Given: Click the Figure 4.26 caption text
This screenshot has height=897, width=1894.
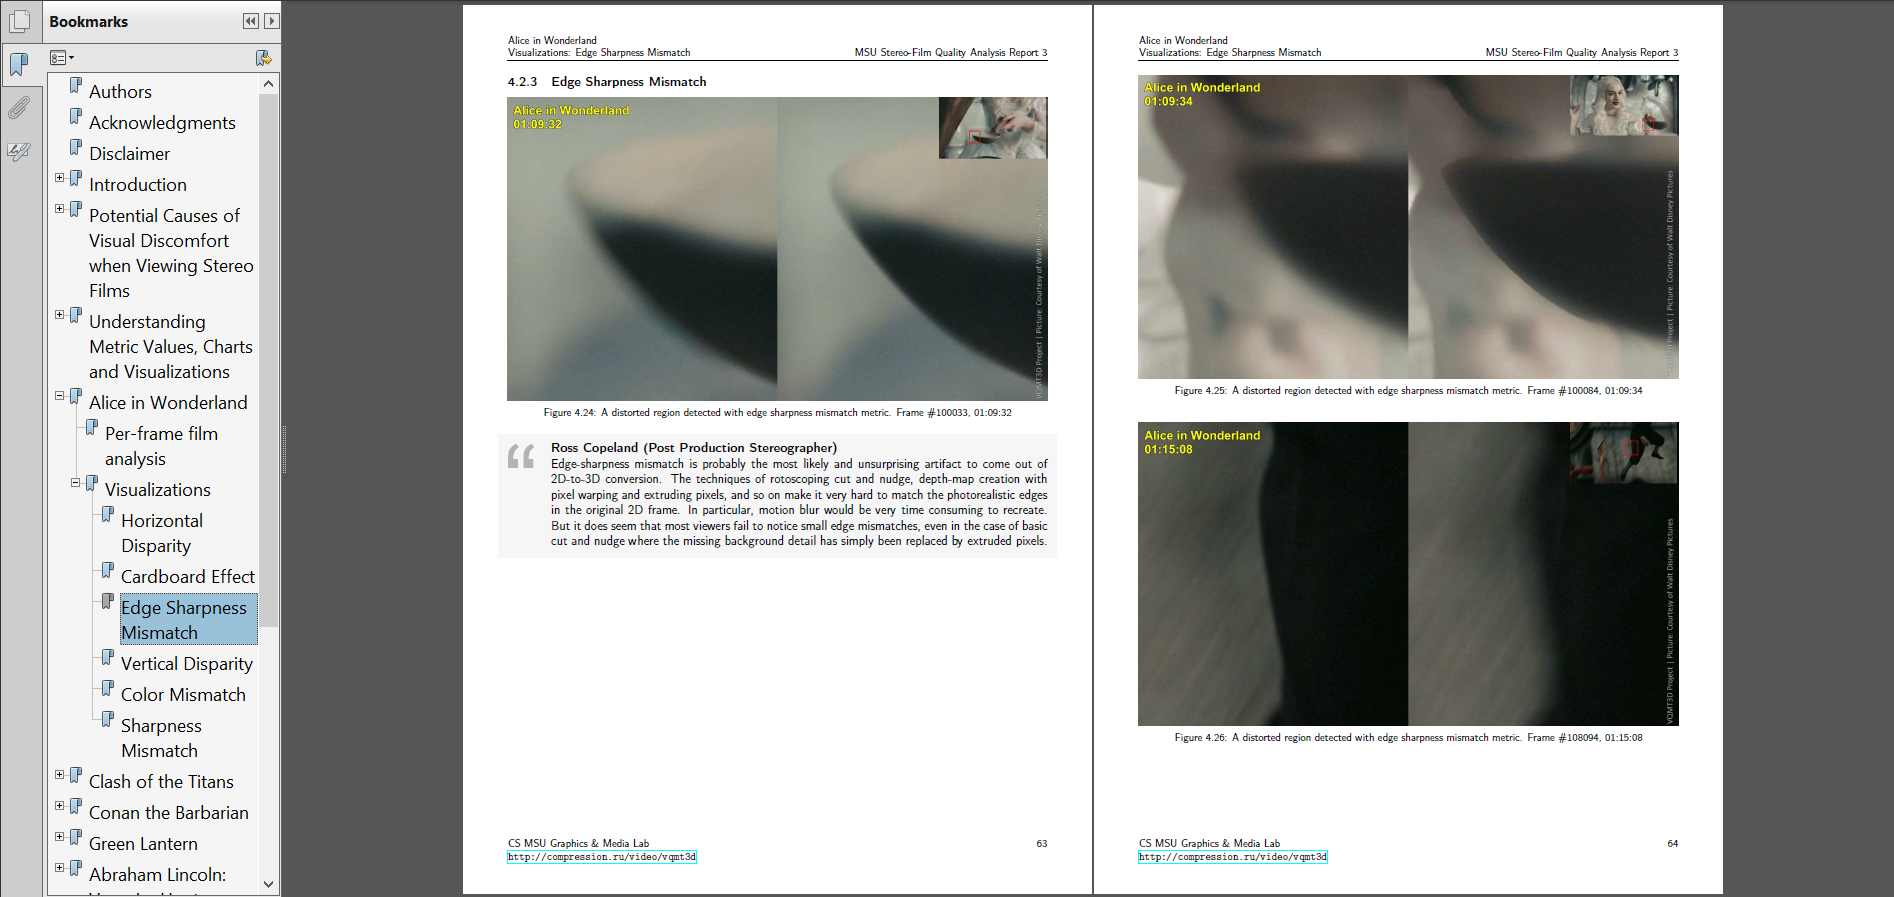Looking at the screenshot, I should [x=1408, y=738].
